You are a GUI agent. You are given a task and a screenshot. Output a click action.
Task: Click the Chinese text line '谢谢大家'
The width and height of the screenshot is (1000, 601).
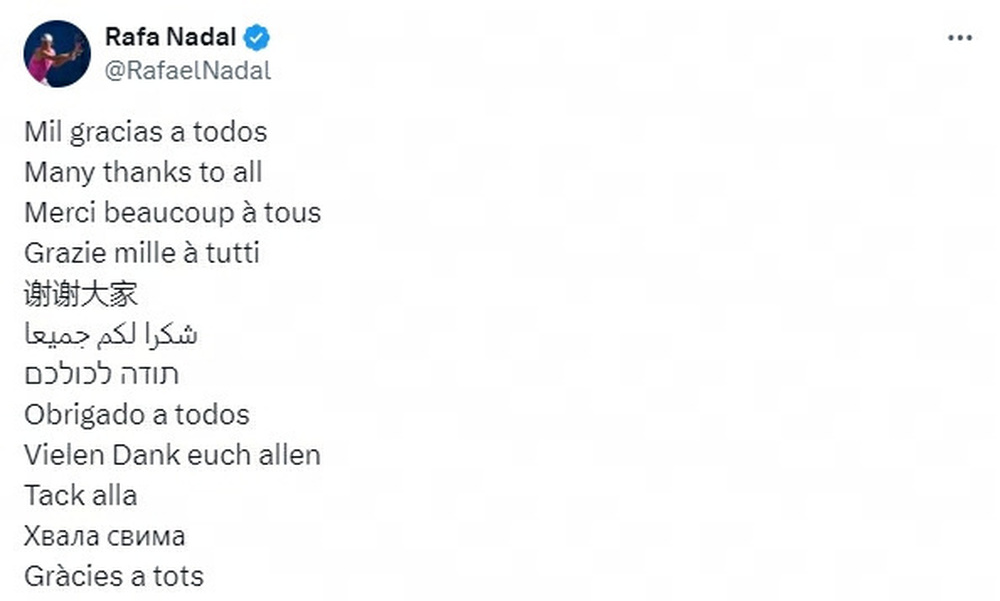point(80,294)
